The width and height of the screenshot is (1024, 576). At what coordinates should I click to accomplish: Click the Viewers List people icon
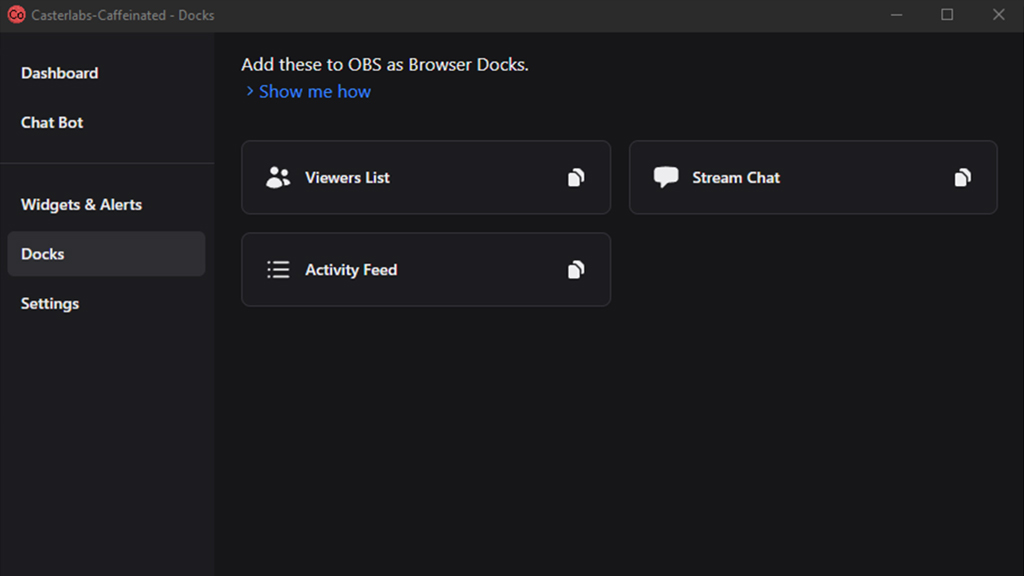pos(278,177)
